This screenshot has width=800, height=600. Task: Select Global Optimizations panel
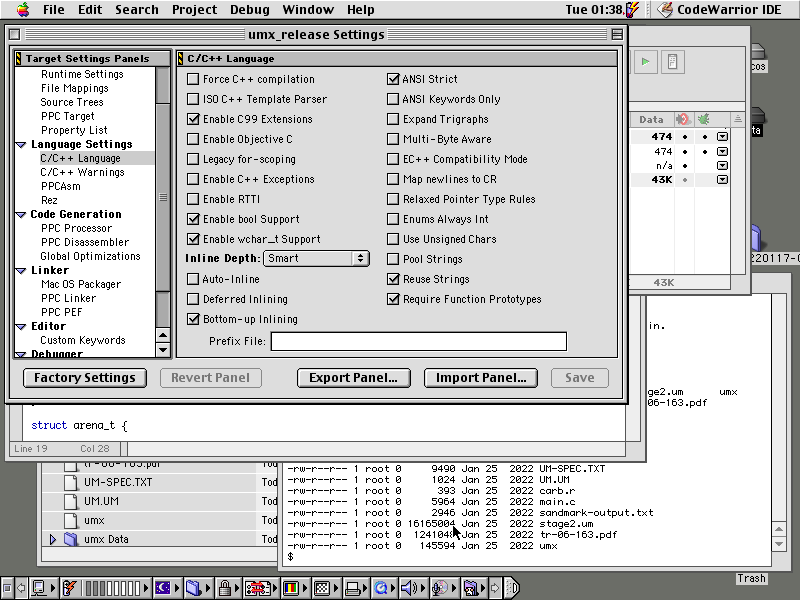(90, 257)
